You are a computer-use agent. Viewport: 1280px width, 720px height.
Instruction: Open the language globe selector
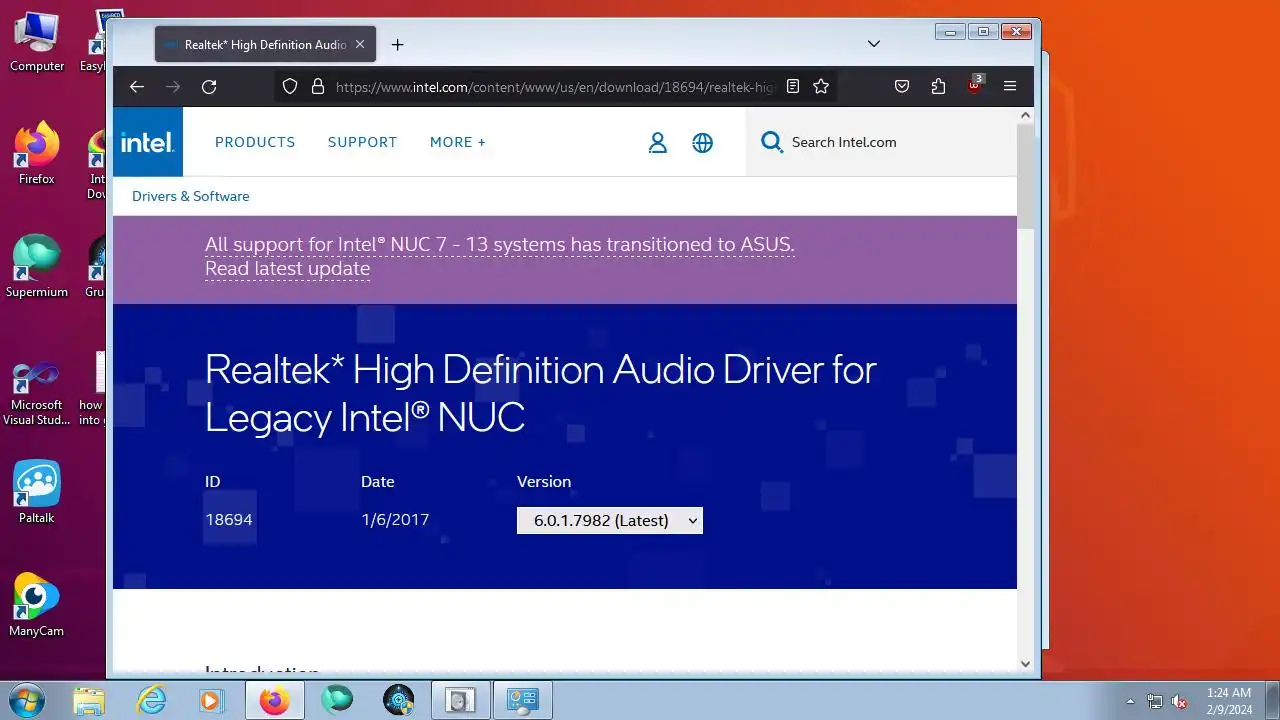703,142
